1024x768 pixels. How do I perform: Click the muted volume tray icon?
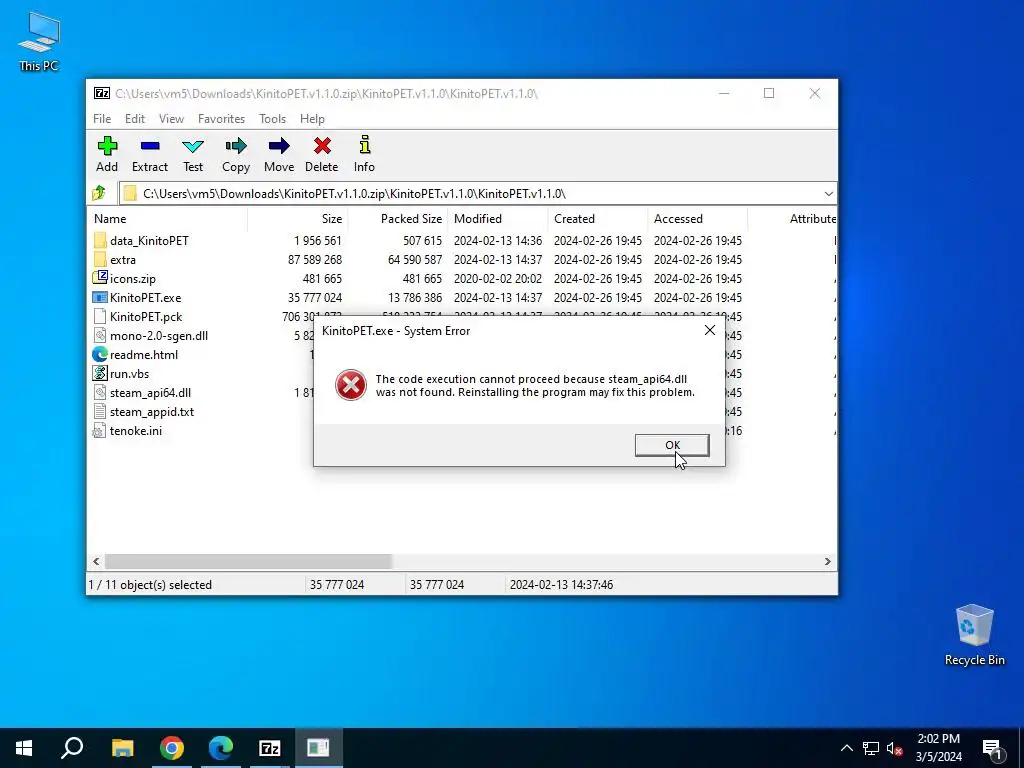coord(895,748)
